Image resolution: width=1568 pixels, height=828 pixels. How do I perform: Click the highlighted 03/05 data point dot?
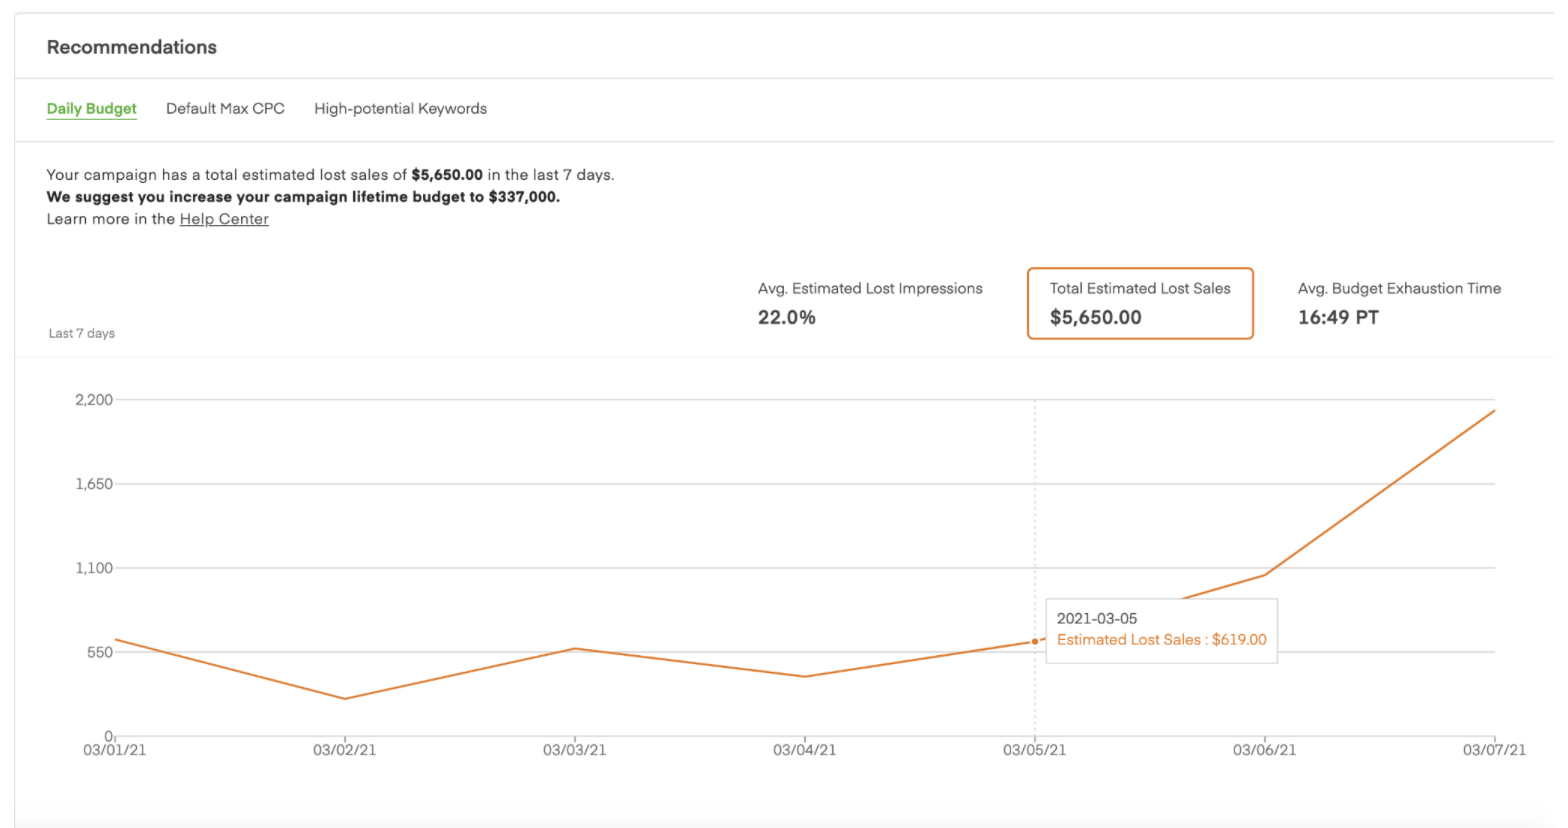1034,642
